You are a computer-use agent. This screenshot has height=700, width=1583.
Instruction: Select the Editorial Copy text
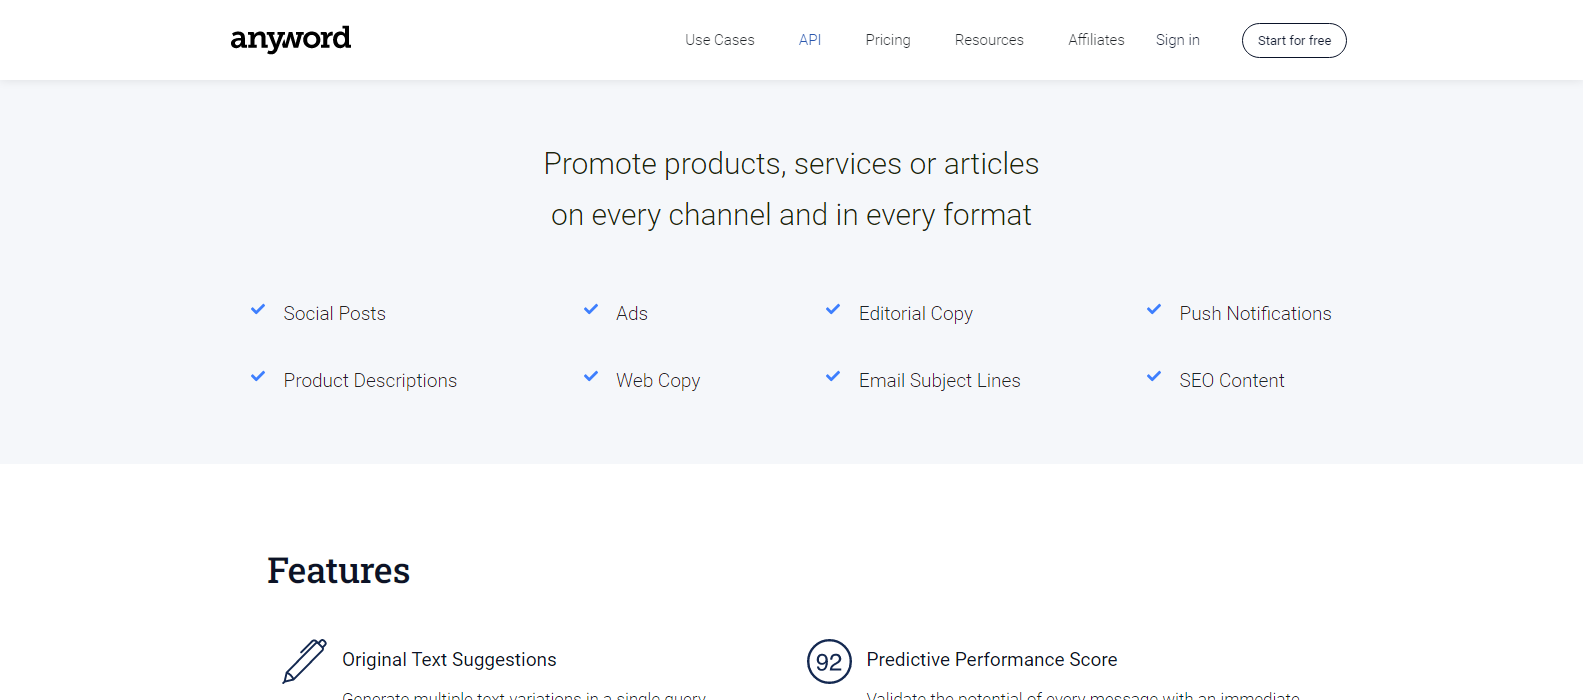916,314
